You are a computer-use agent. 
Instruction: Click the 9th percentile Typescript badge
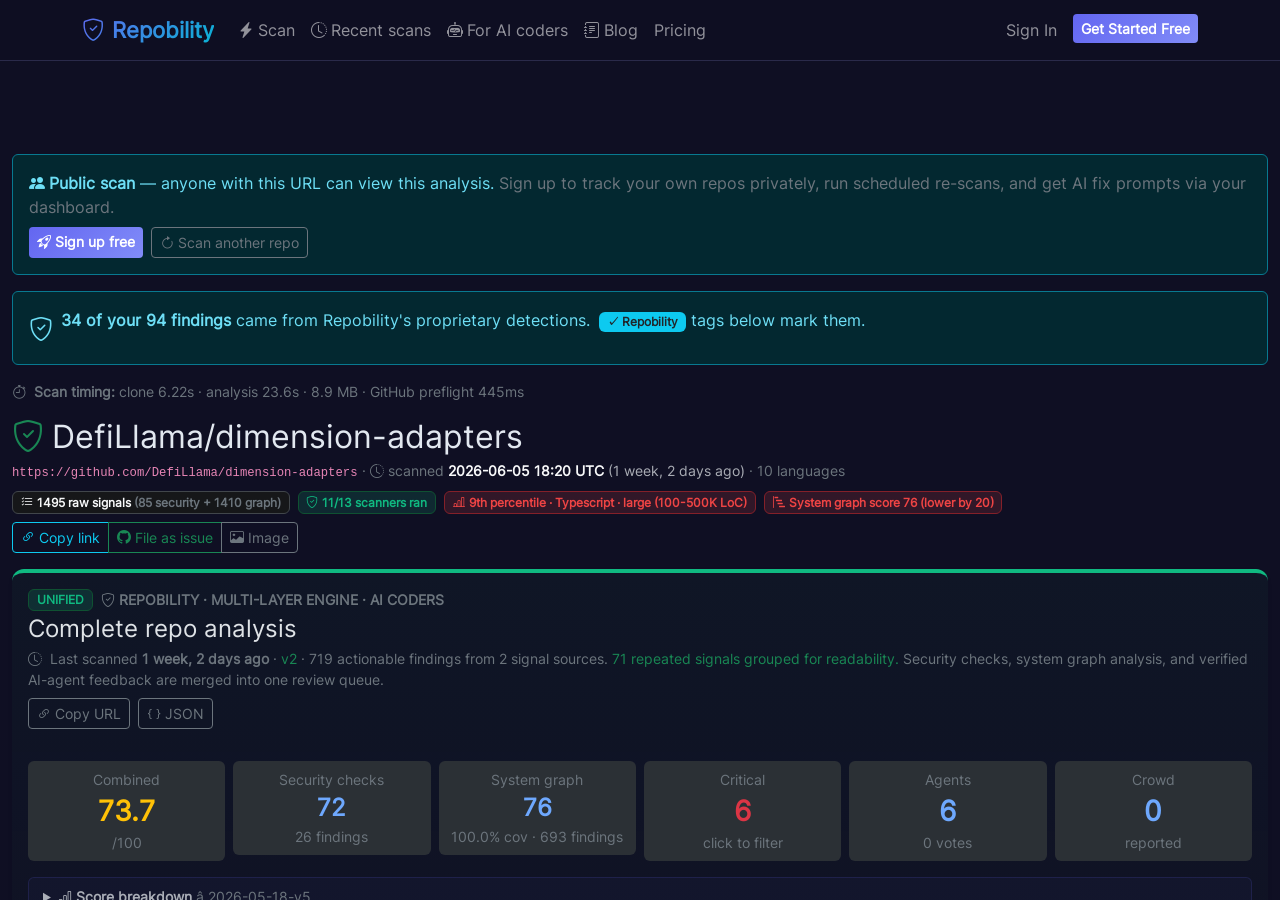pyautogui.click(x=600, y=502)
